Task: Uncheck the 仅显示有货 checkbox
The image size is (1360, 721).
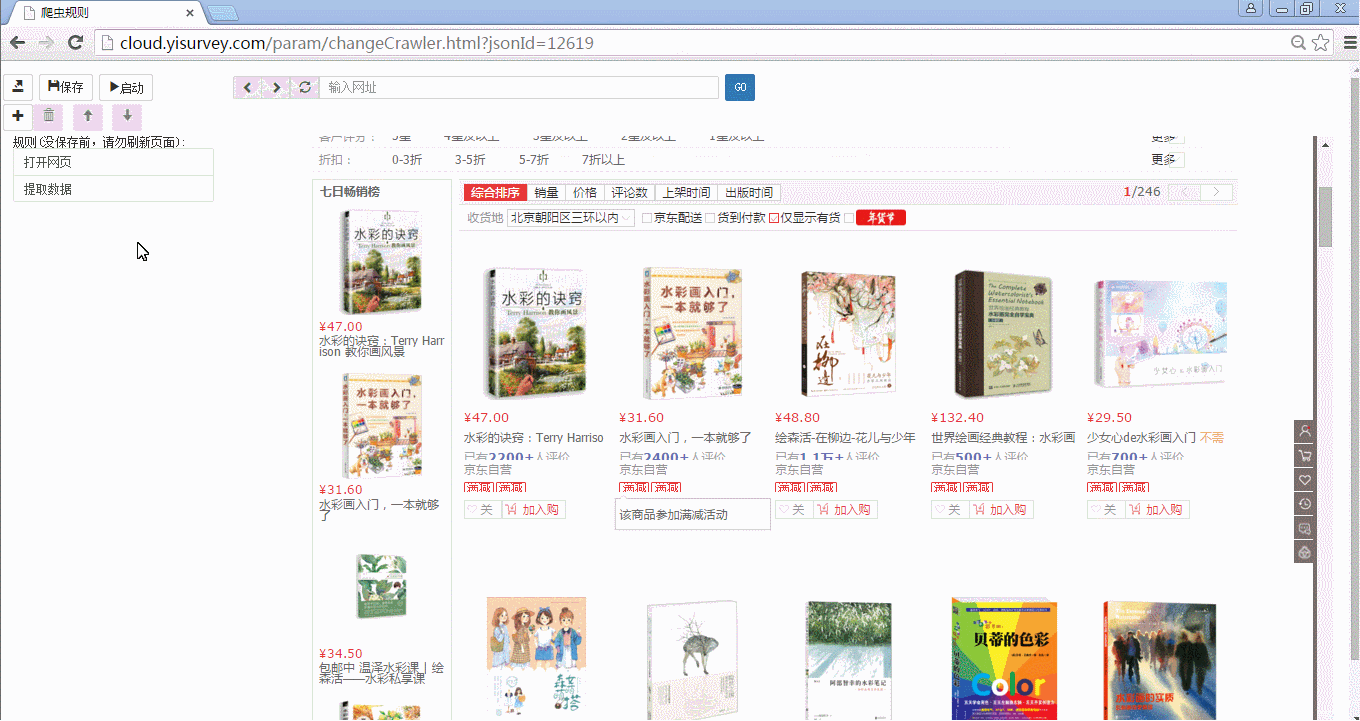Action: point(774,218)
